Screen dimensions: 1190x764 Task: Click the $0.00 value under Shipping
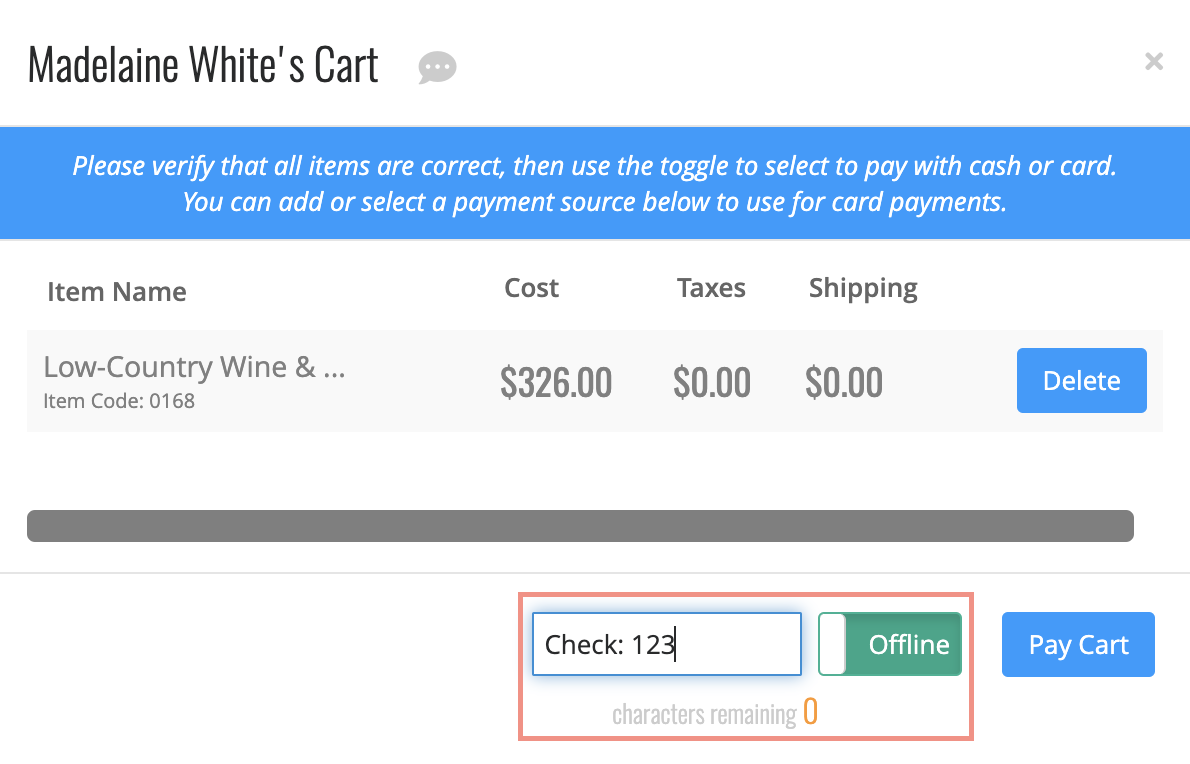[844, 382]
